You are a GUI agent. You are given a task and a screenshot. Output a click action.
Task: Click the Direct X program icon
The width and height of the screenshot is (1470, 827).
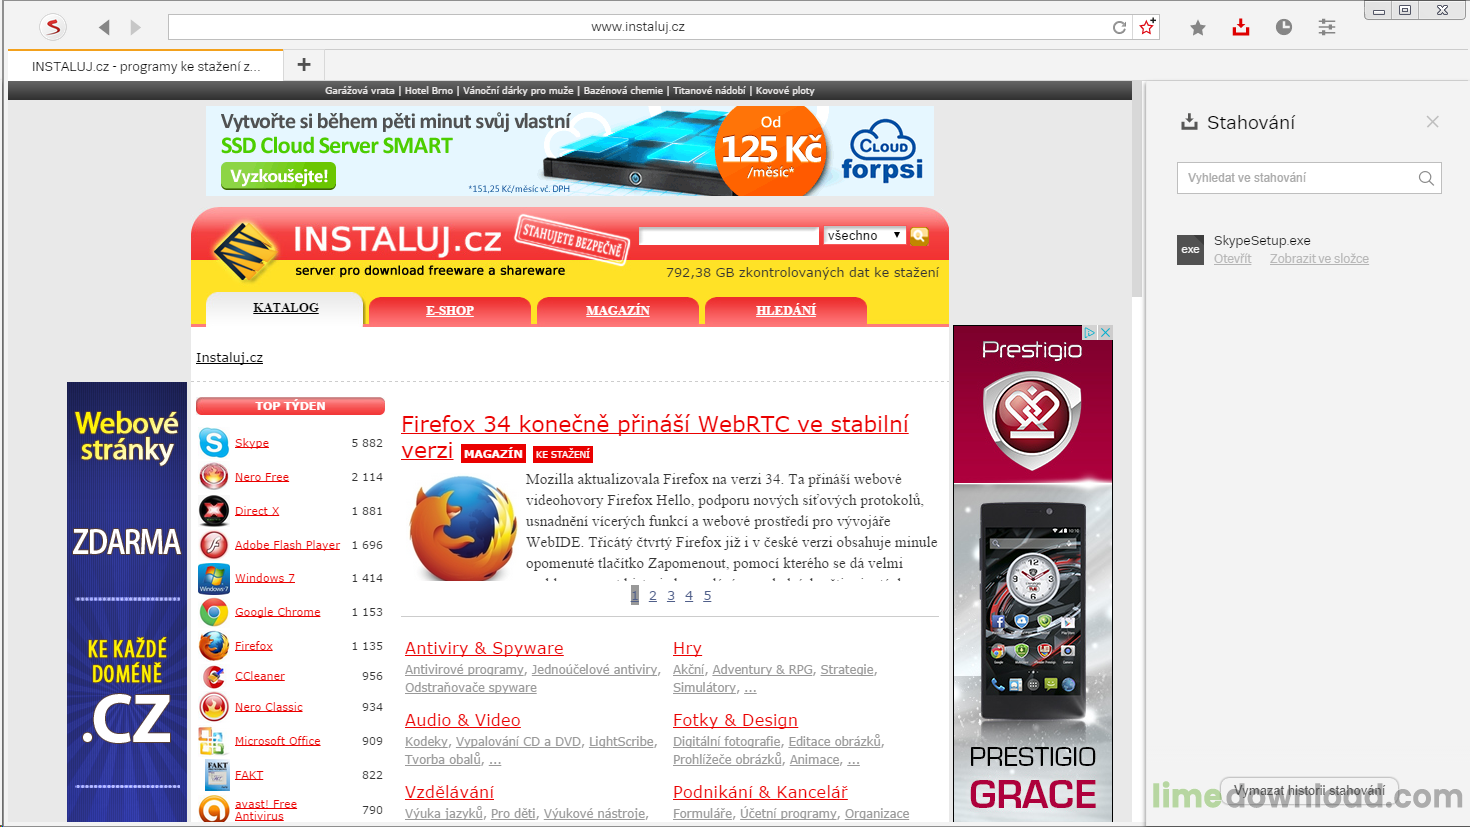click(213, 510)
